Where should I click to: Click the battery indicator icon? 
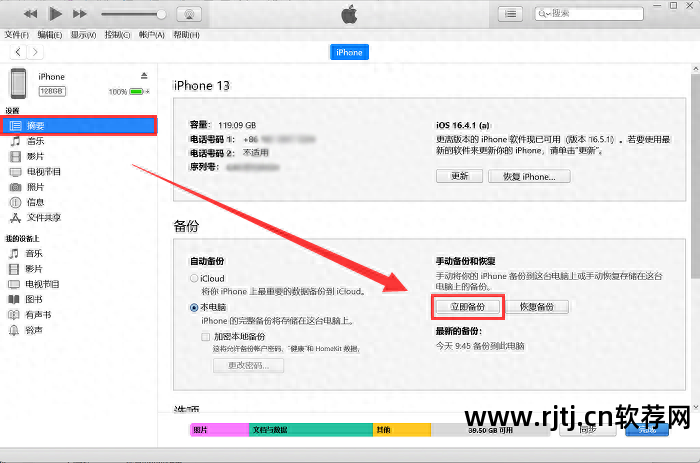click(136, 92)
